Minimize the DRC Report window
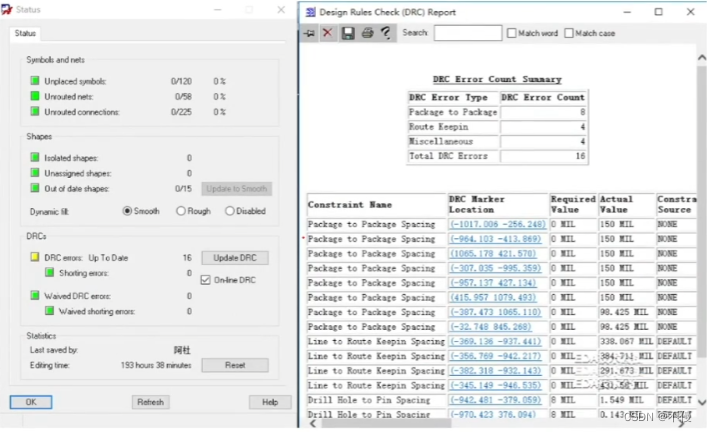This screenshot has width=707, height=432. [x=627, y=12]
